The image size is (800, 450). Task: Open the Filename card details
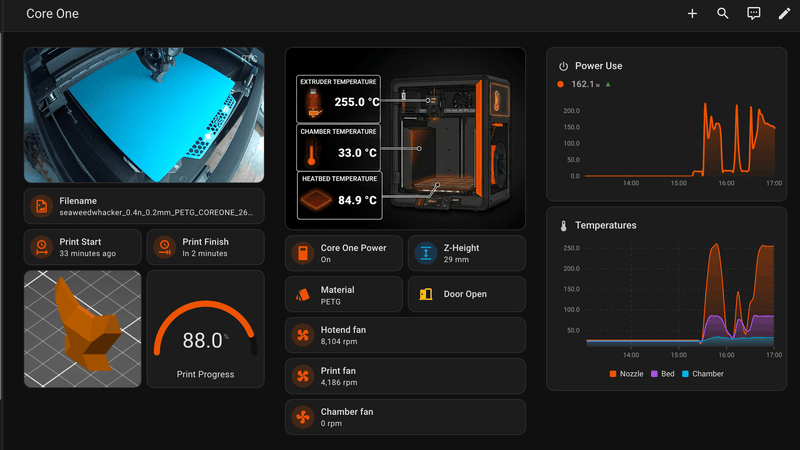[144, 206]
